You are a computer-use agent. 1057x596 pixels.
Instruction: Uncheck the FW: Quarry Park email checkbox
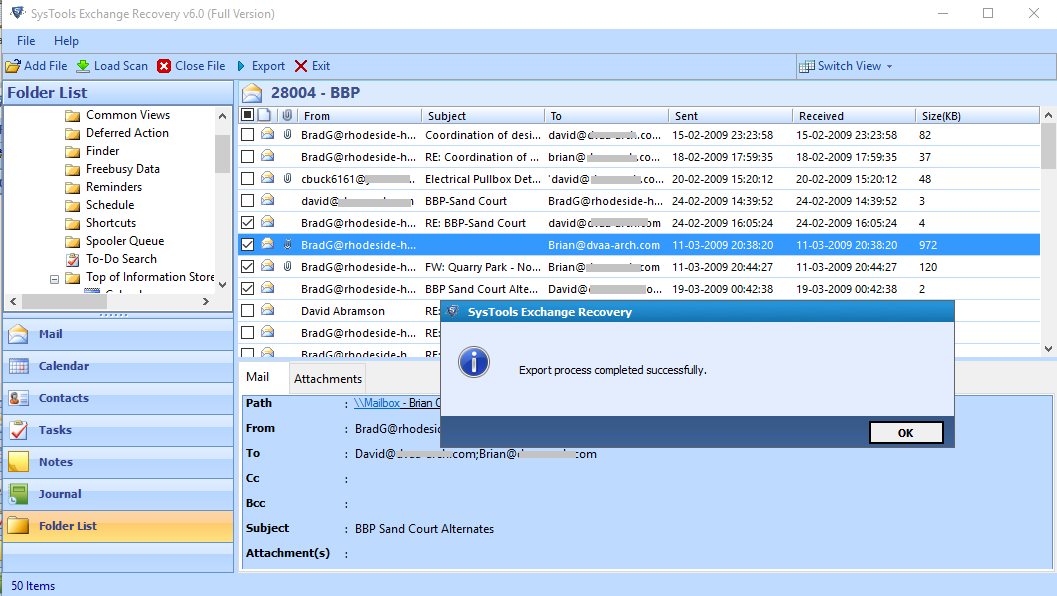(x=247, y=267)
